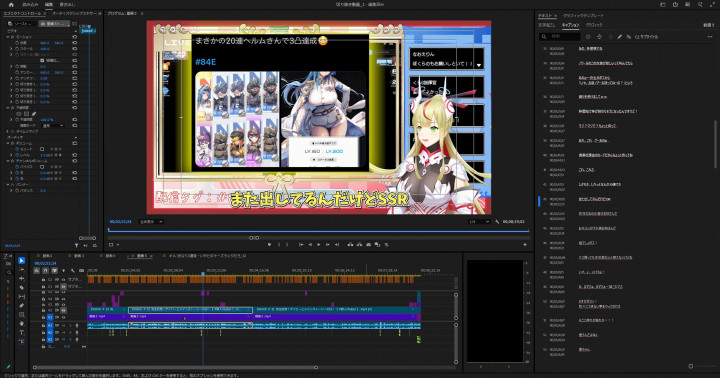The height and width of the screenshot is (378, 720).
Task: Open the blend mode dropdown
Action: 52,125
